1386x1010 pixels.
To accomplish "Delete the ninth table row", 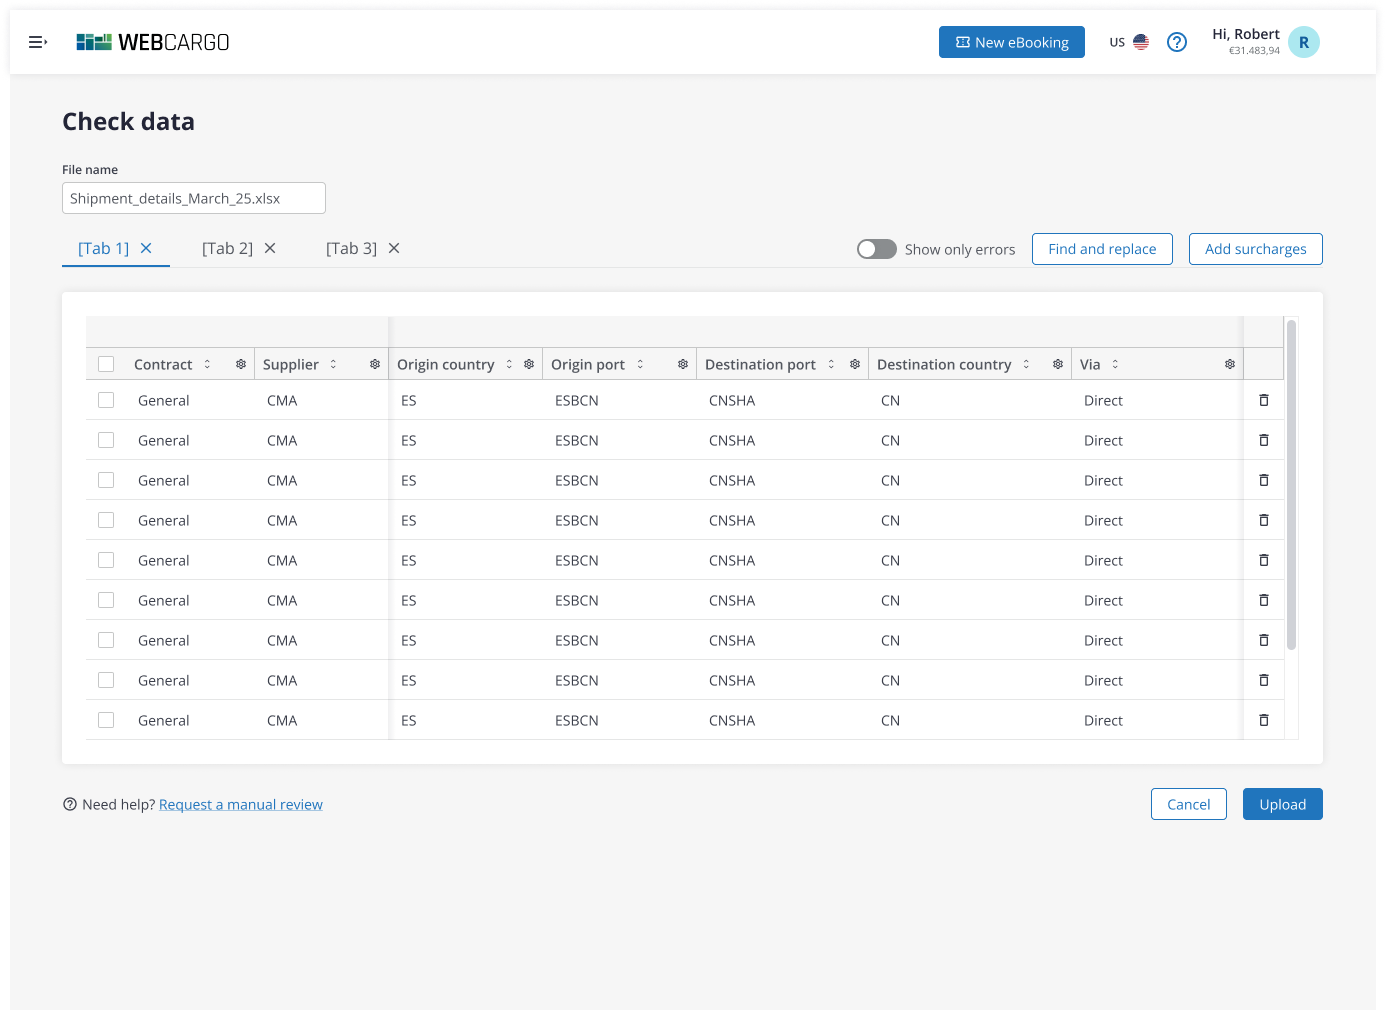I will [x=1264, y=720].
